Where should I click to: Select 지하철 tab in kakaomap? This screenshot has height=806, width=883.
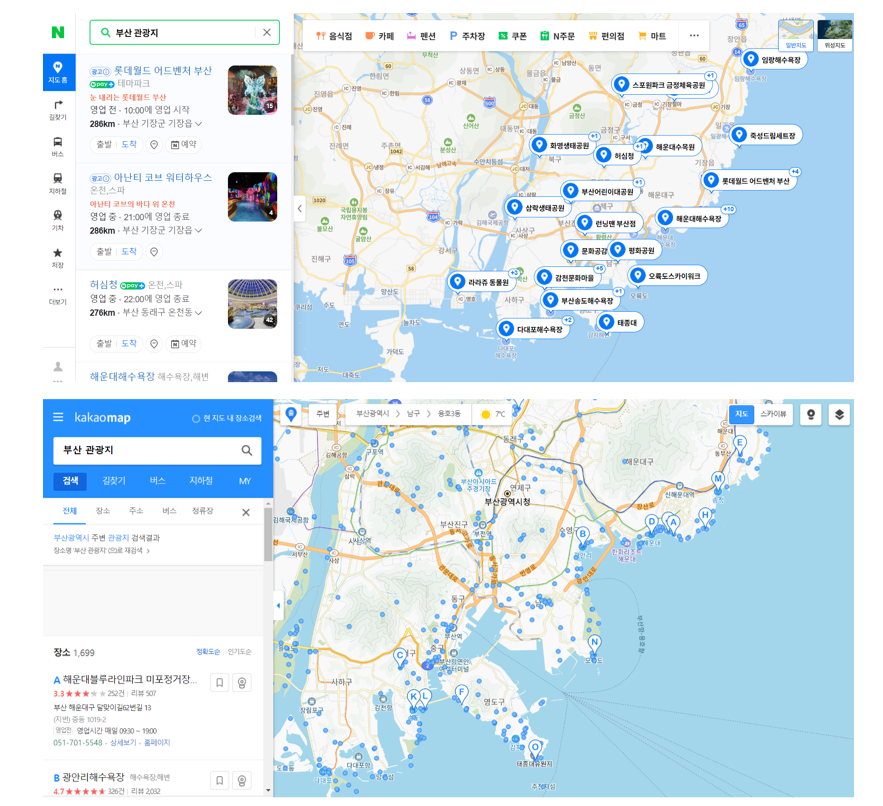pyautogui.click(x=201, y=481)
